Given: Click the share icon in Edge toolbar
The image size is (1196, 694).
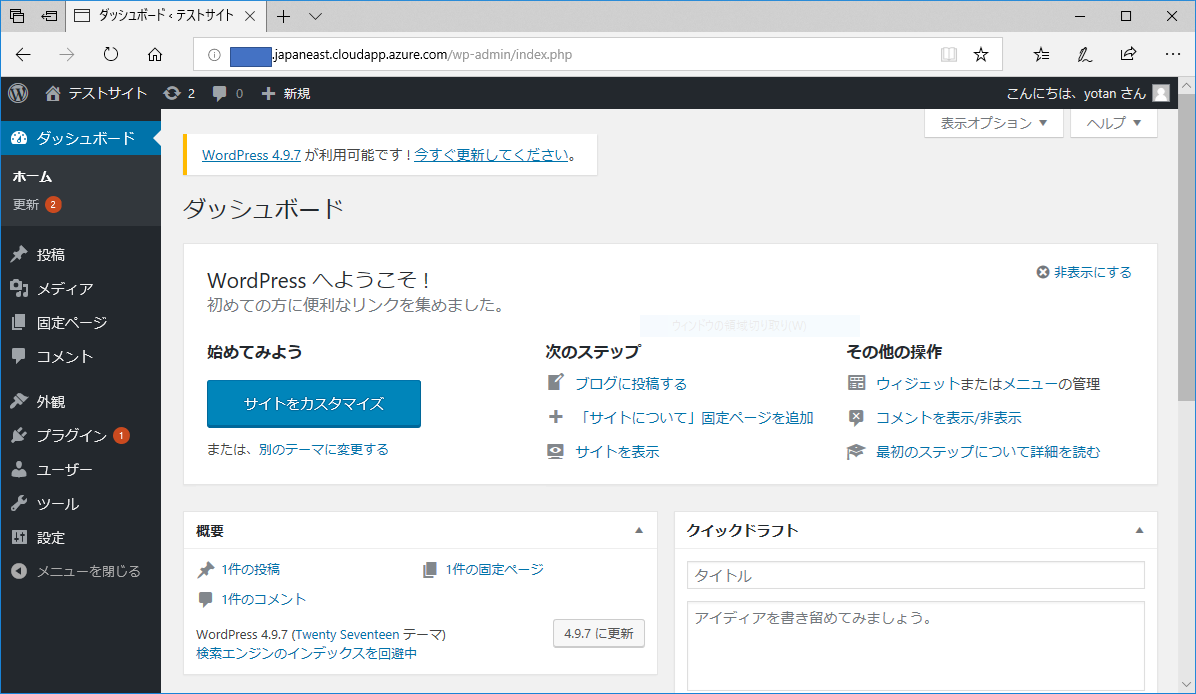Looking at the screenshot, I should [1128, 54].
